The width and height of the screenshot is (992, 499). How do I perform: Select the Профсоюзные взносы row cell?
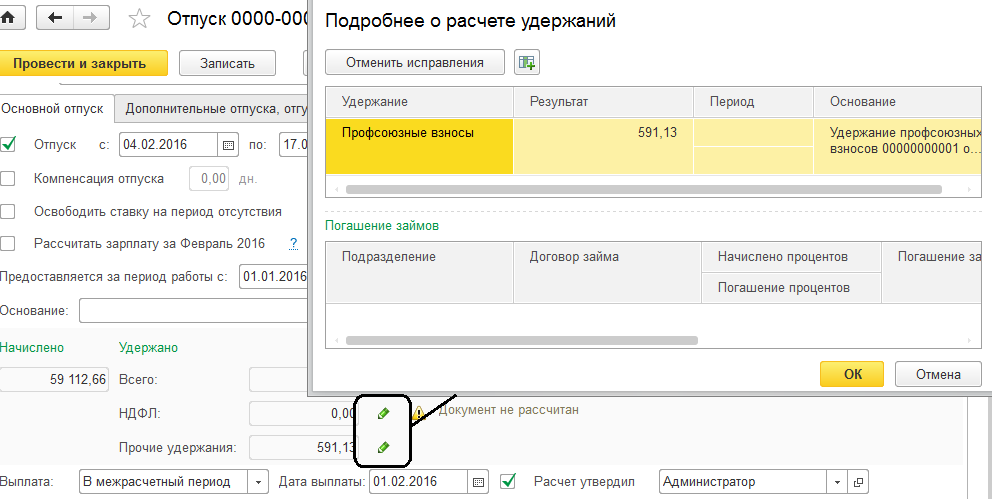coord(419,146)
